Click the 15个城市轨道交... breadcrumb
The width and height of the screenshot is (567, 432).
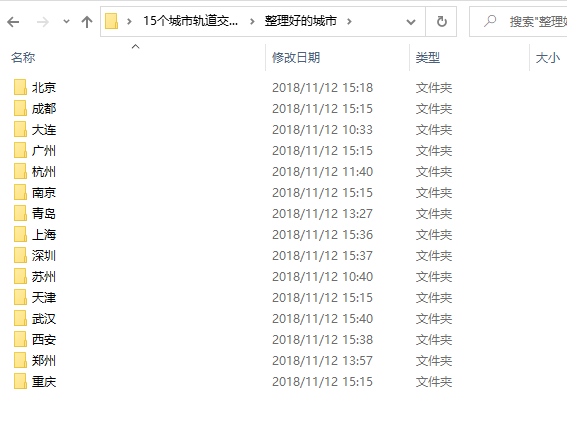[190, 21]
